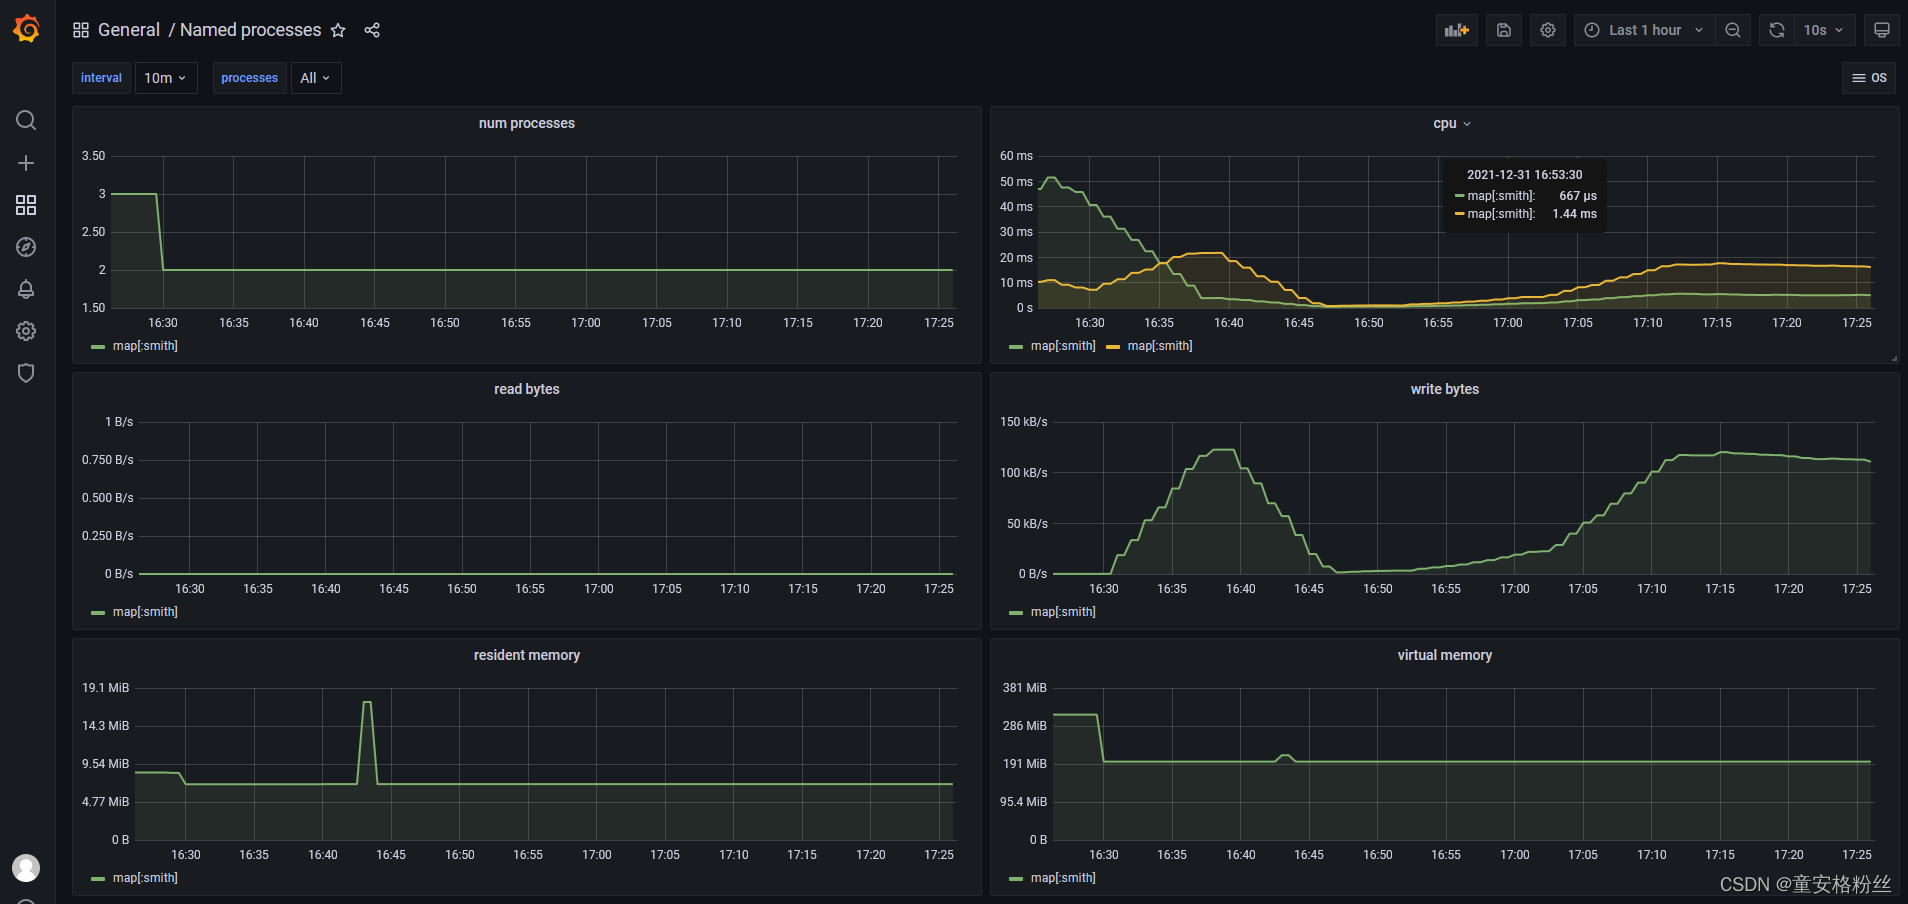Open the user avatar at sidebar bottom

[x=26, y=868]
